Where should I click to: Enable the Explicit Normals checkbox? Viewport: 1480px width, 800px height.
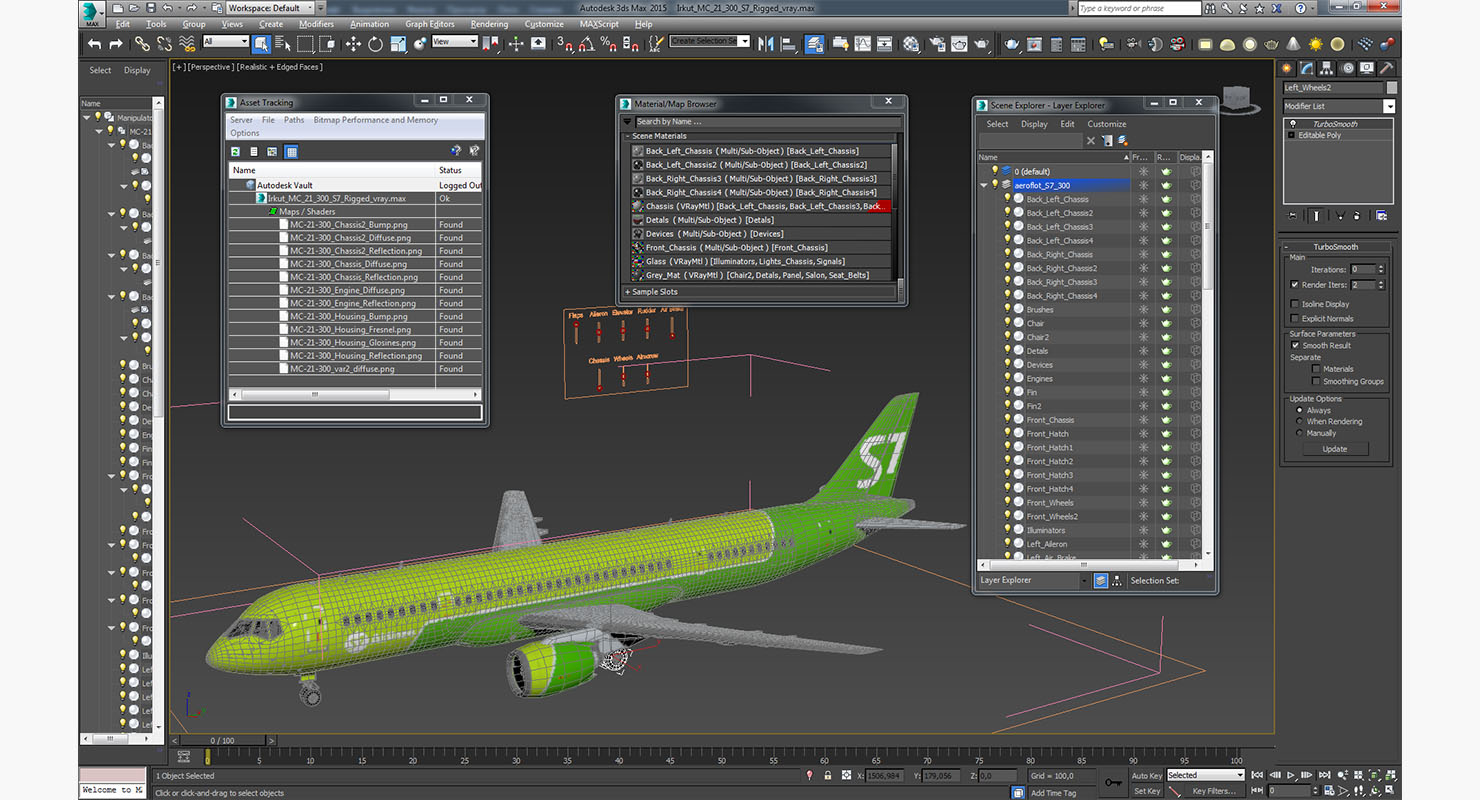coord(1295,318)
